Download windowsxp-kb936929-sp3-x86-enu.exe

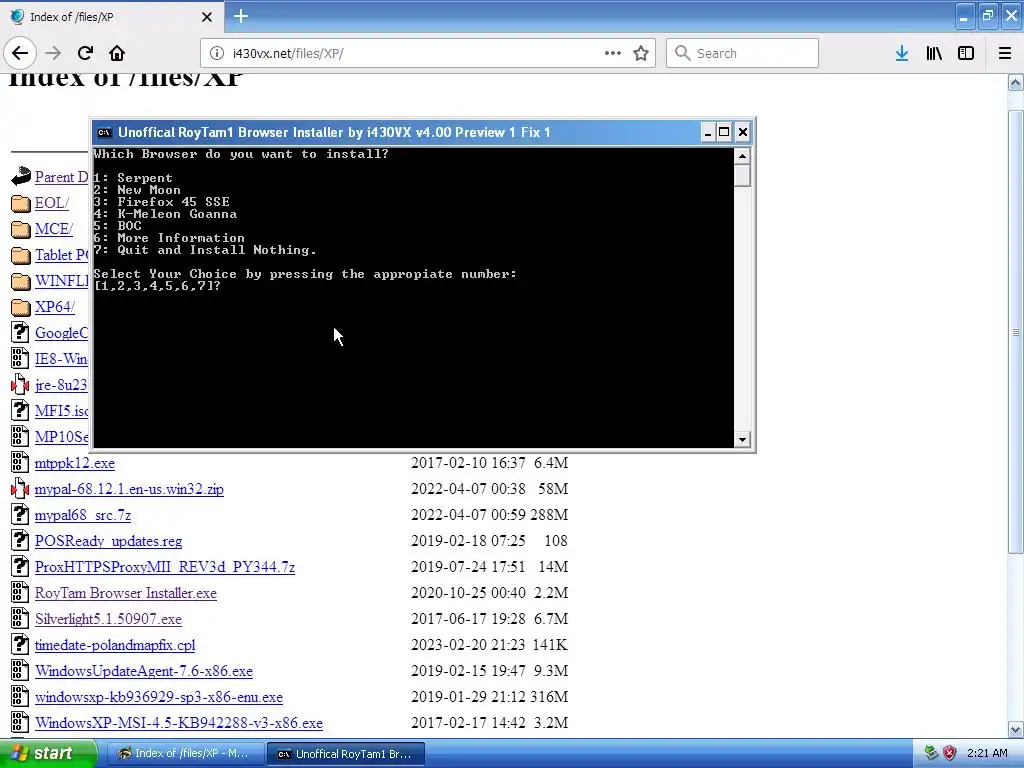tap(159, 697)
